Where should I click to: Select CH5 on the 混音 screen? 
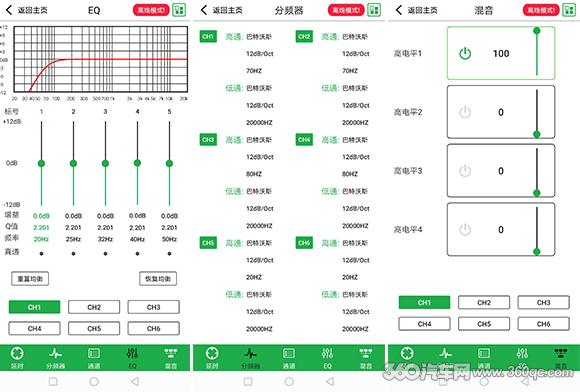[x=484, y=324]
